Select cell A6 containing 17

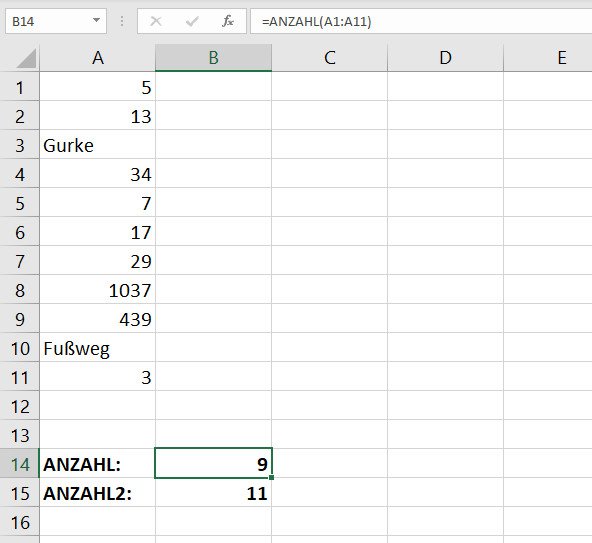[97, 232]
